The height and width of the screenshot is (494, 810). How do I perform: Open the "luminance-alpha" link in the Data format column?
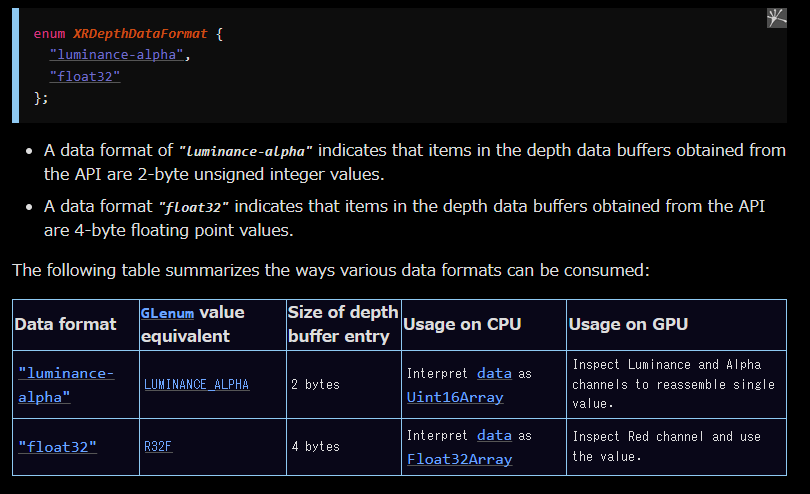tap(66, 385)
